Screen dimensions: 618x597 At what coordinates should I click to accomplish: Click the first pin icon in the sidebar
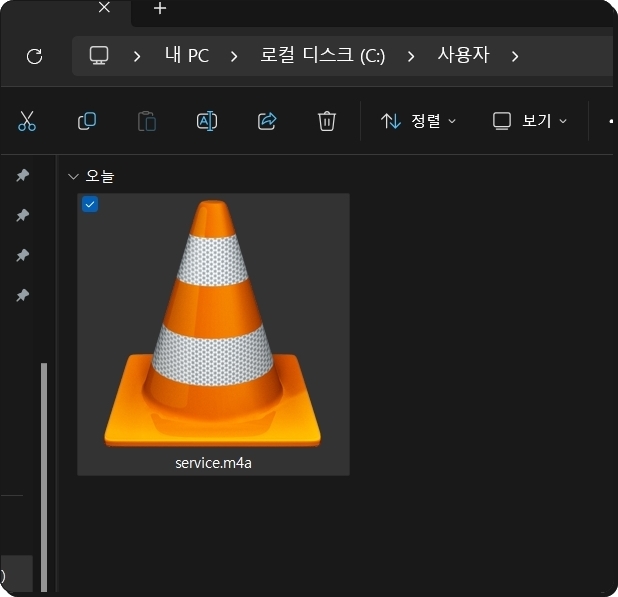23,175
